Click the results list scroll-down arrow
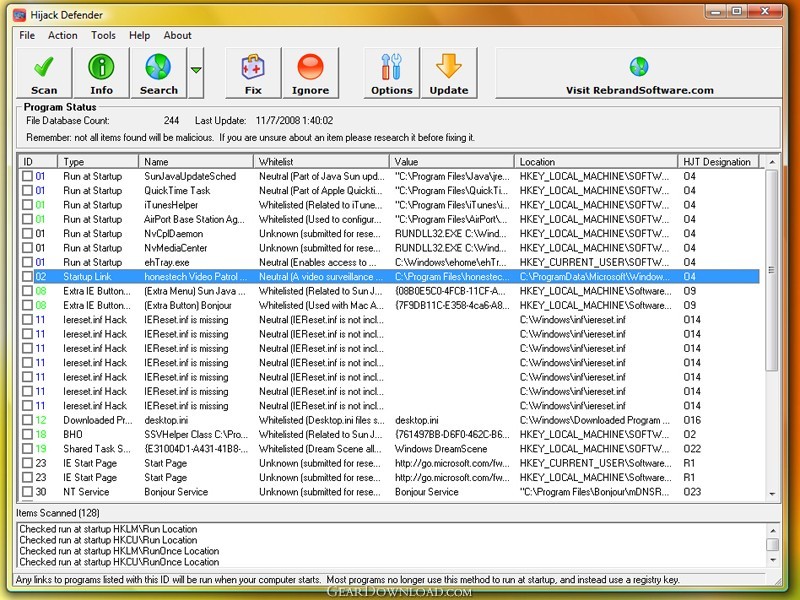Viewport: 800px width, 600px height. (x=772, y=494)
